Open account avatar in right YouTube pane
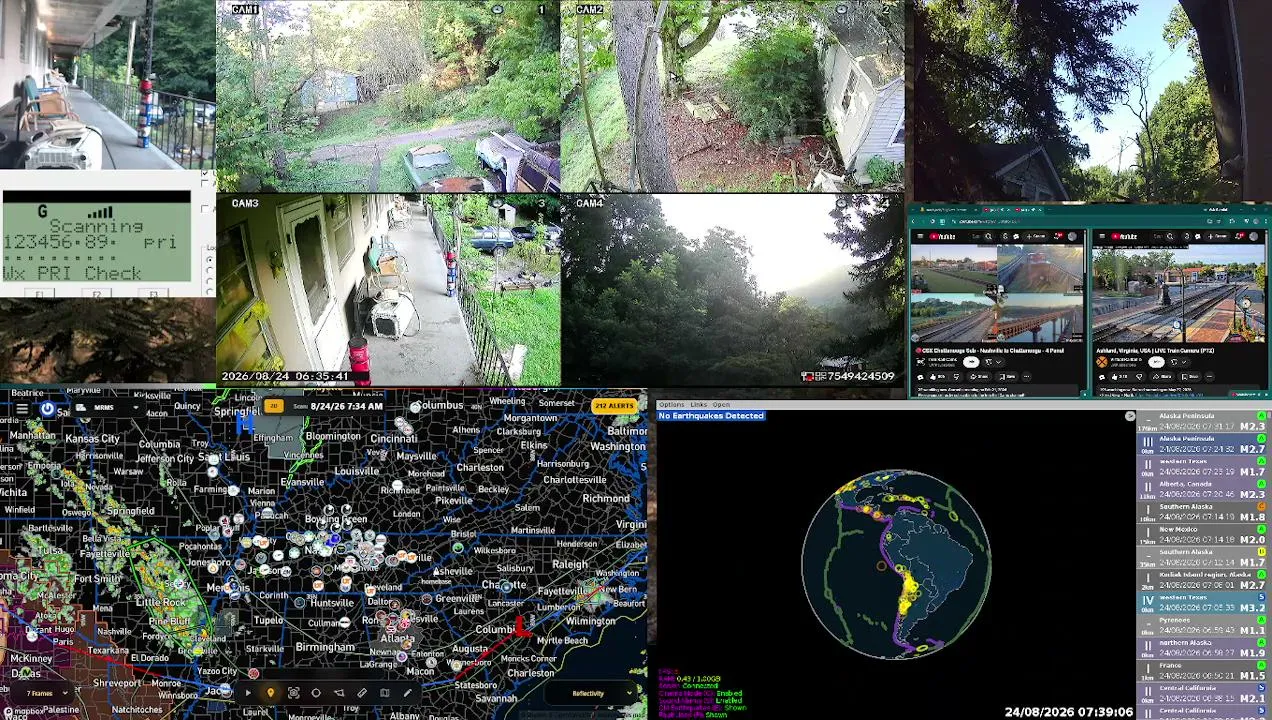 point(1253,236)
